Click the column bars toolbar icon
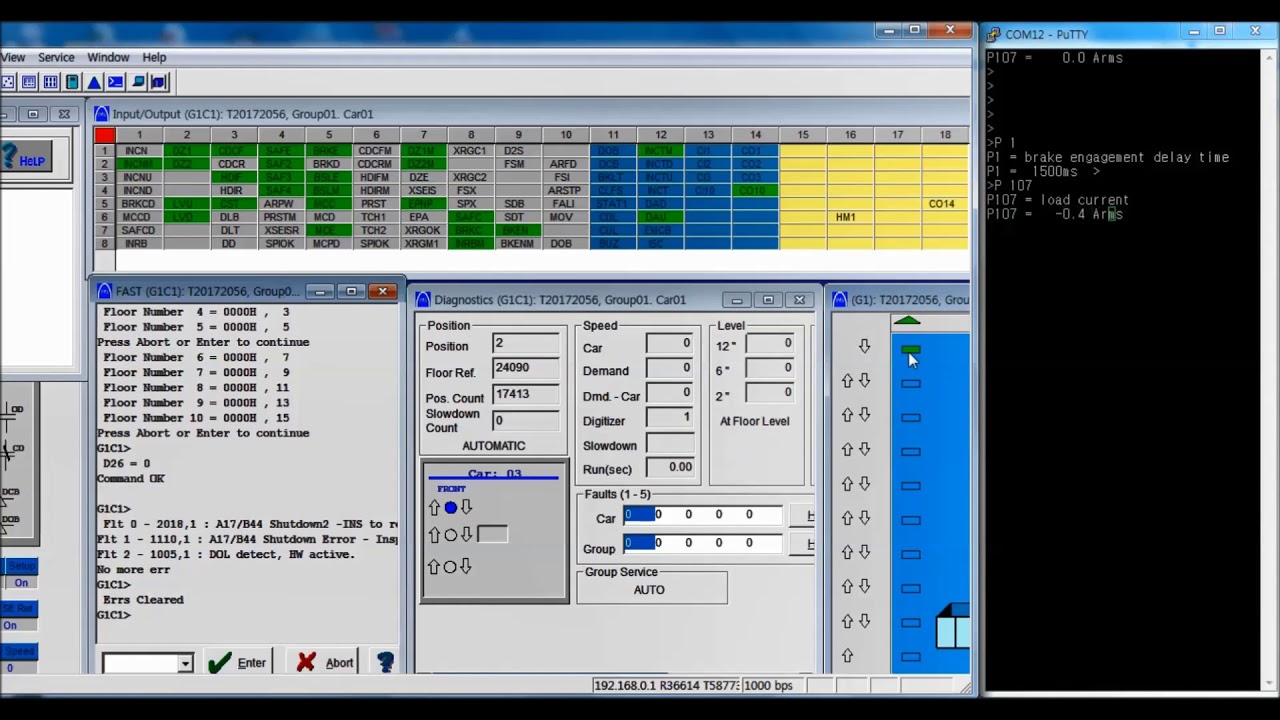This screenshot has width=1280, height=720. 50,82
